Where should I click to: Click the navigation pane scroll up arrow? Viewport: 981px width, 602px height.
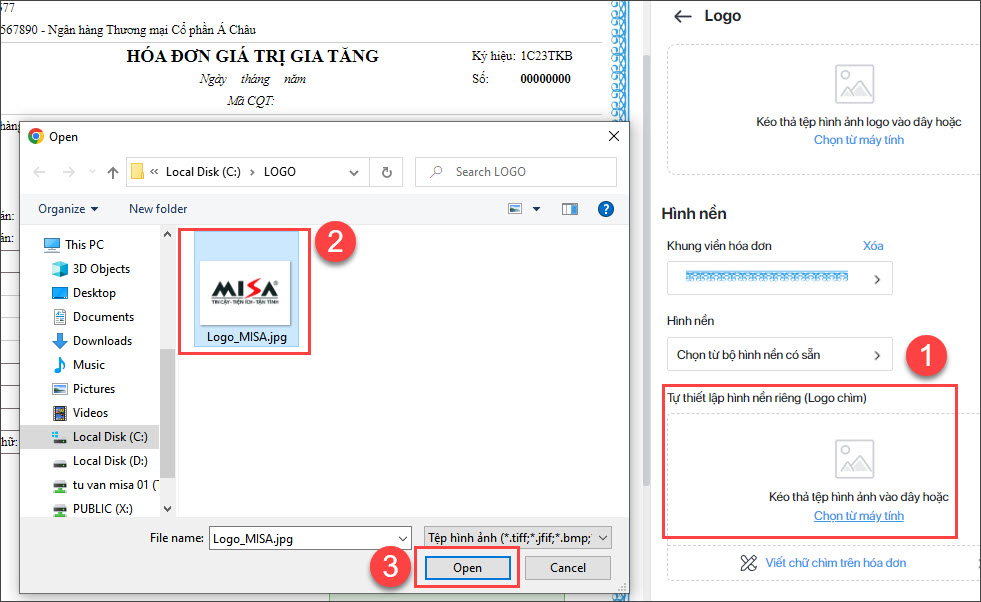[x=167, y=234]
